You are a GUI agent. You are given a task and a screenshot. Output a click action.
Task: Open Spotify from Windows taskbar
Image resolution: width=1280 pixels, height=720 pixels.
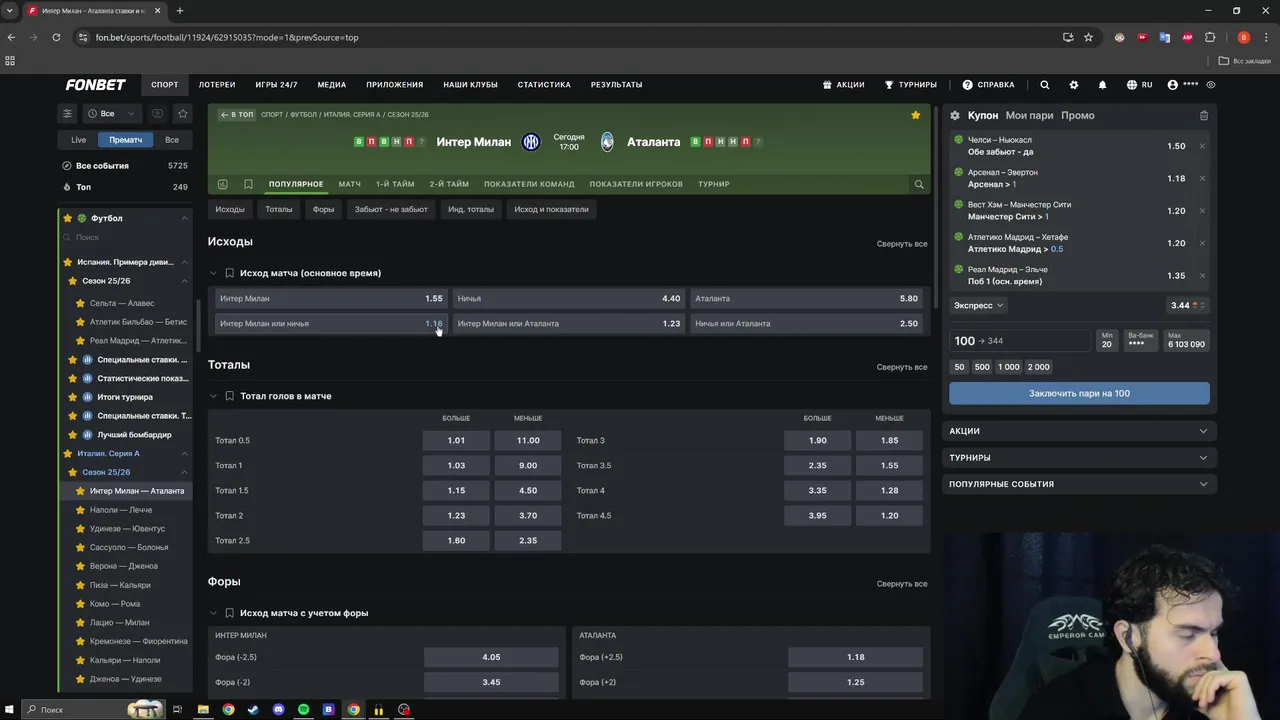303,710
